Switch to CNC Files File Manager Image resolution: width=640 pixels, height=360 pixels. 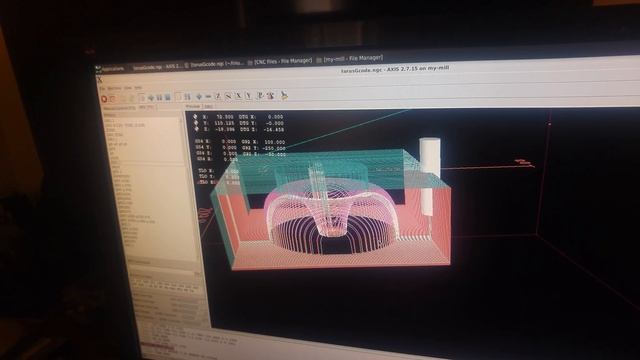(281, 61)
